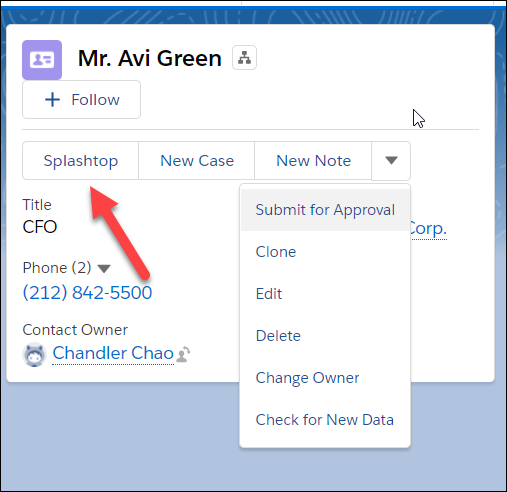Click the New Case button
The height and width of the screenshot is (492, 507).
(197, 161)
